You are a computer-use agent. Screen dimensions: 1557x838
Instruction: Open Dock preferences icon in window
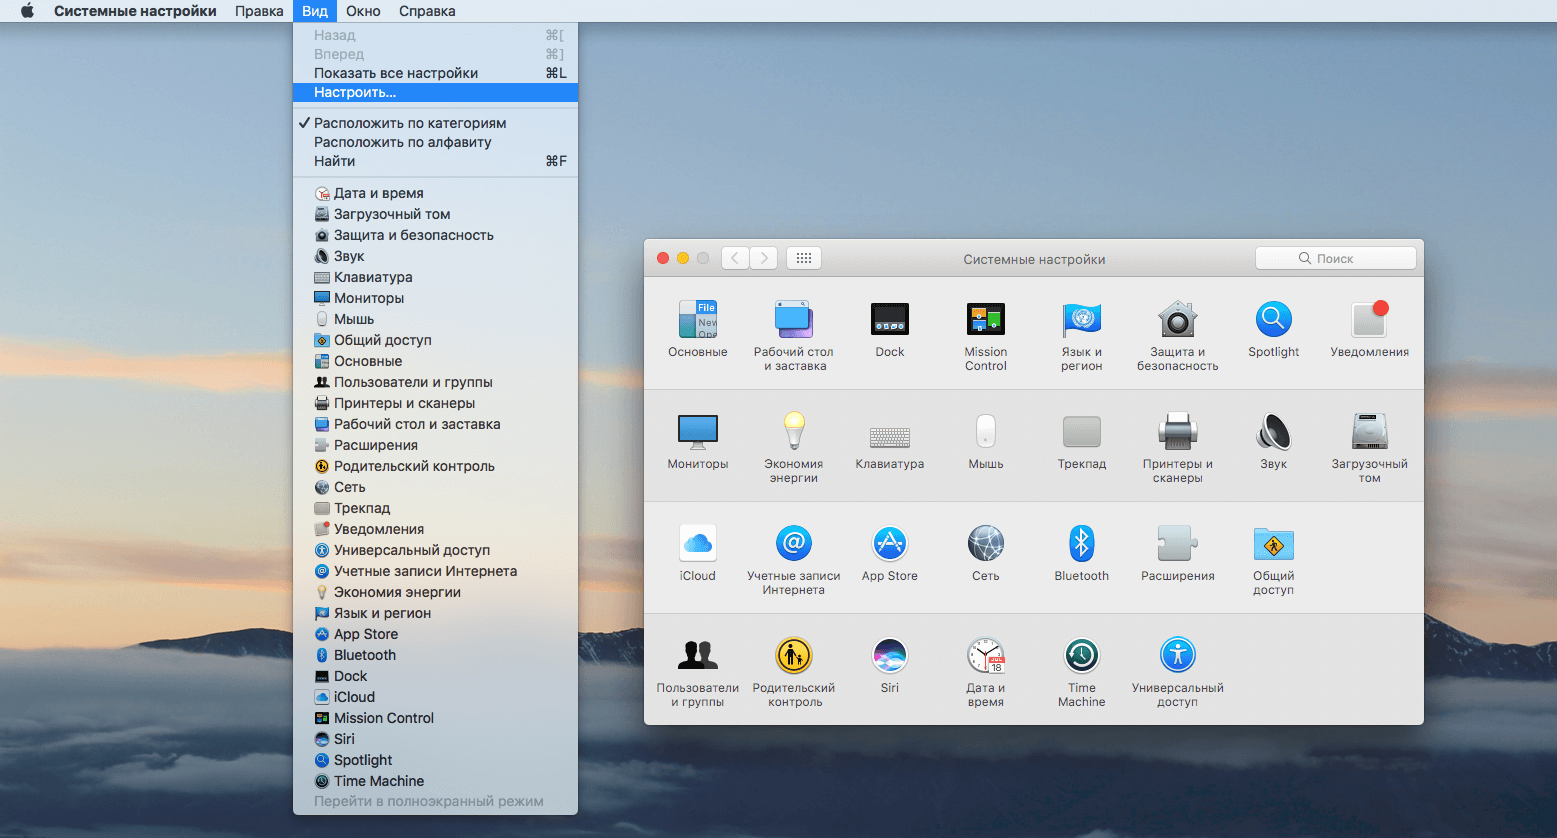[890, 320]
